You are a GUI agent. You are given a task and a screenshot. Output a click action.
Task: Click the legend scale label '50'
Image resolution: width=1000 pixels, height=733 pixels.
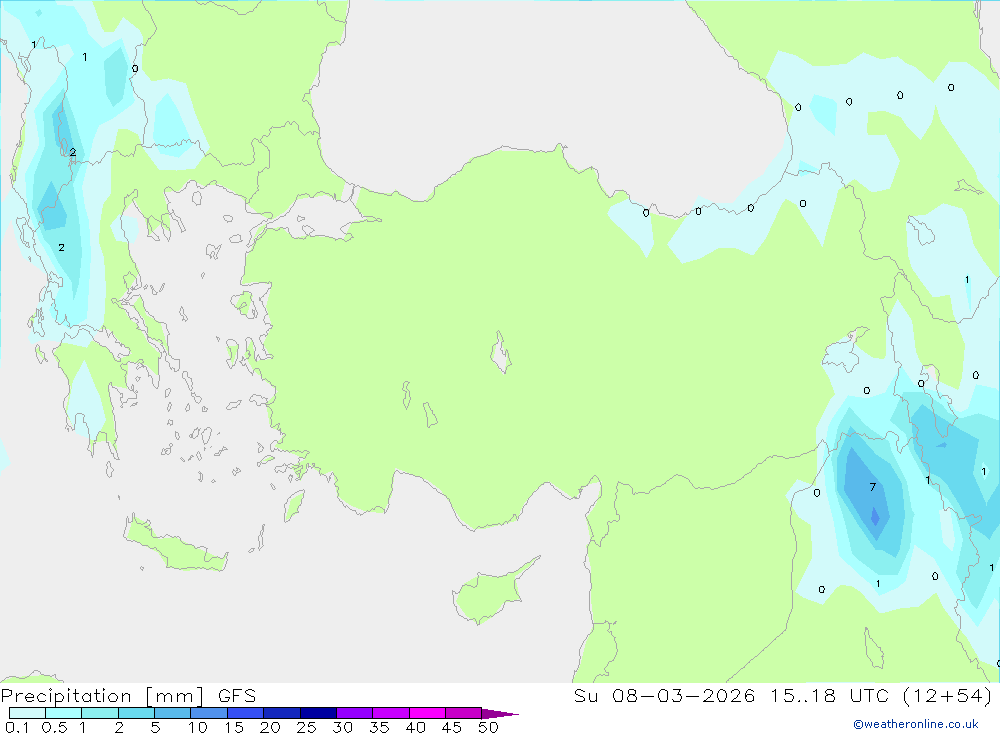[x=489, y=727]
